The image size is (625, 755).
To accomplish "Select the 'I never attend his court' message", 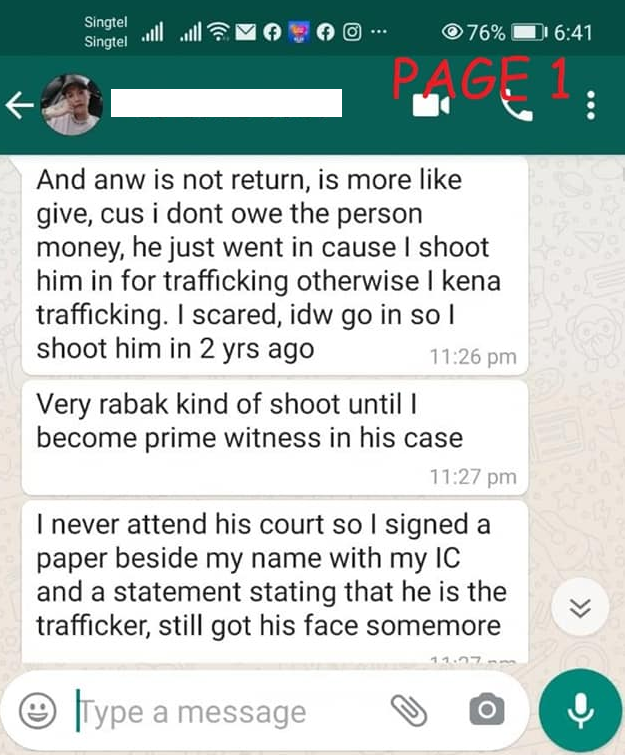I will (x=275, y=582).
